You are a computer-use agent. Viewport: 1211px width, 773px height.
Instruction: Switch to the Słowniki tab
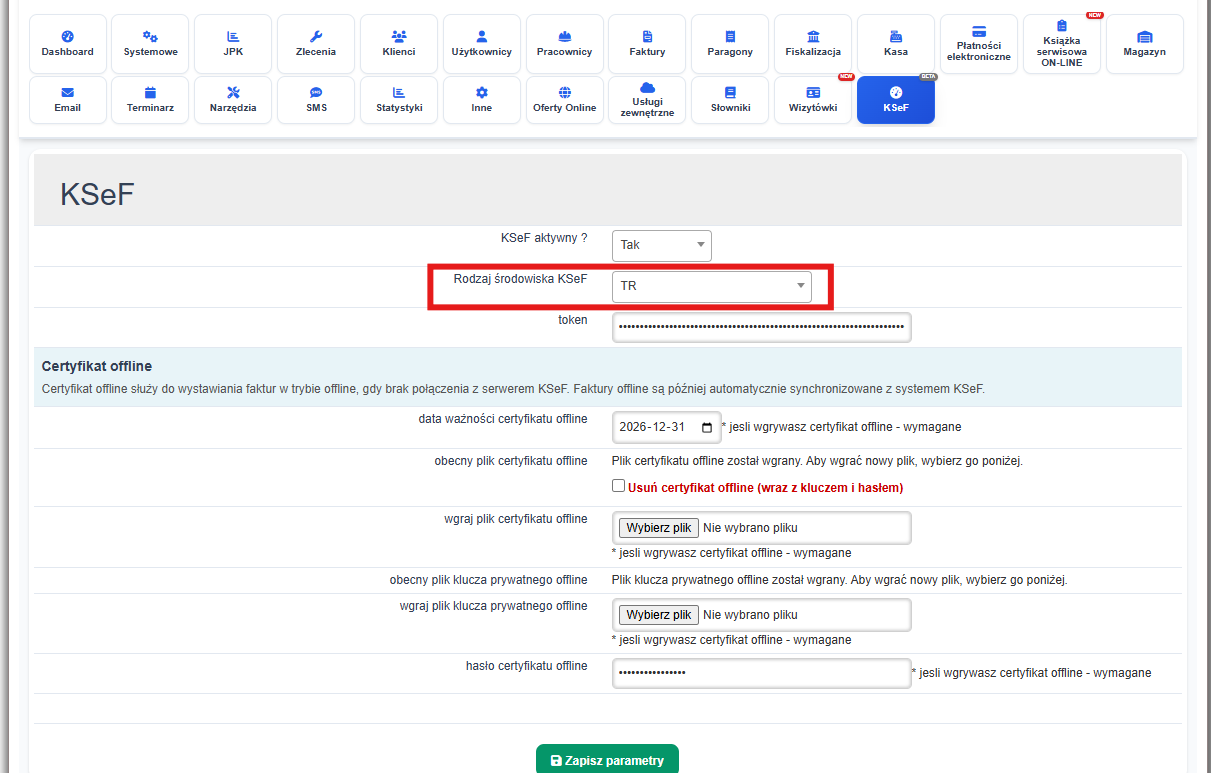pos(730,100)
